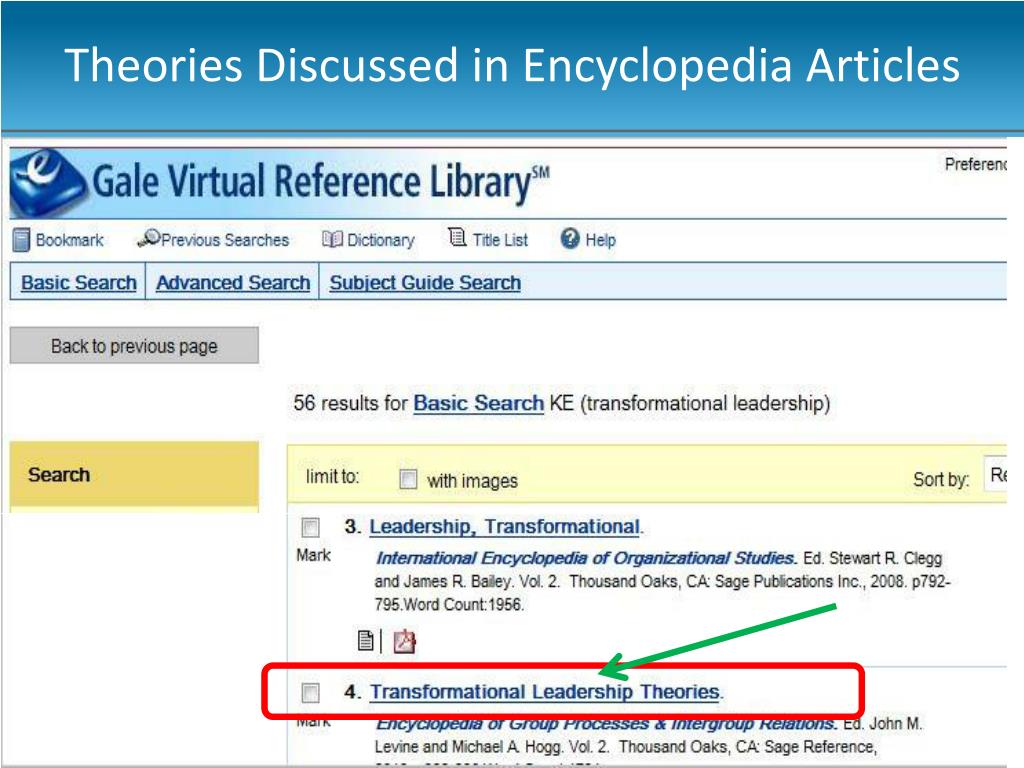Click 'Word Count:1956' text in result 3
This screenshot has width=1024, height=768.
(x=464, y=604)
